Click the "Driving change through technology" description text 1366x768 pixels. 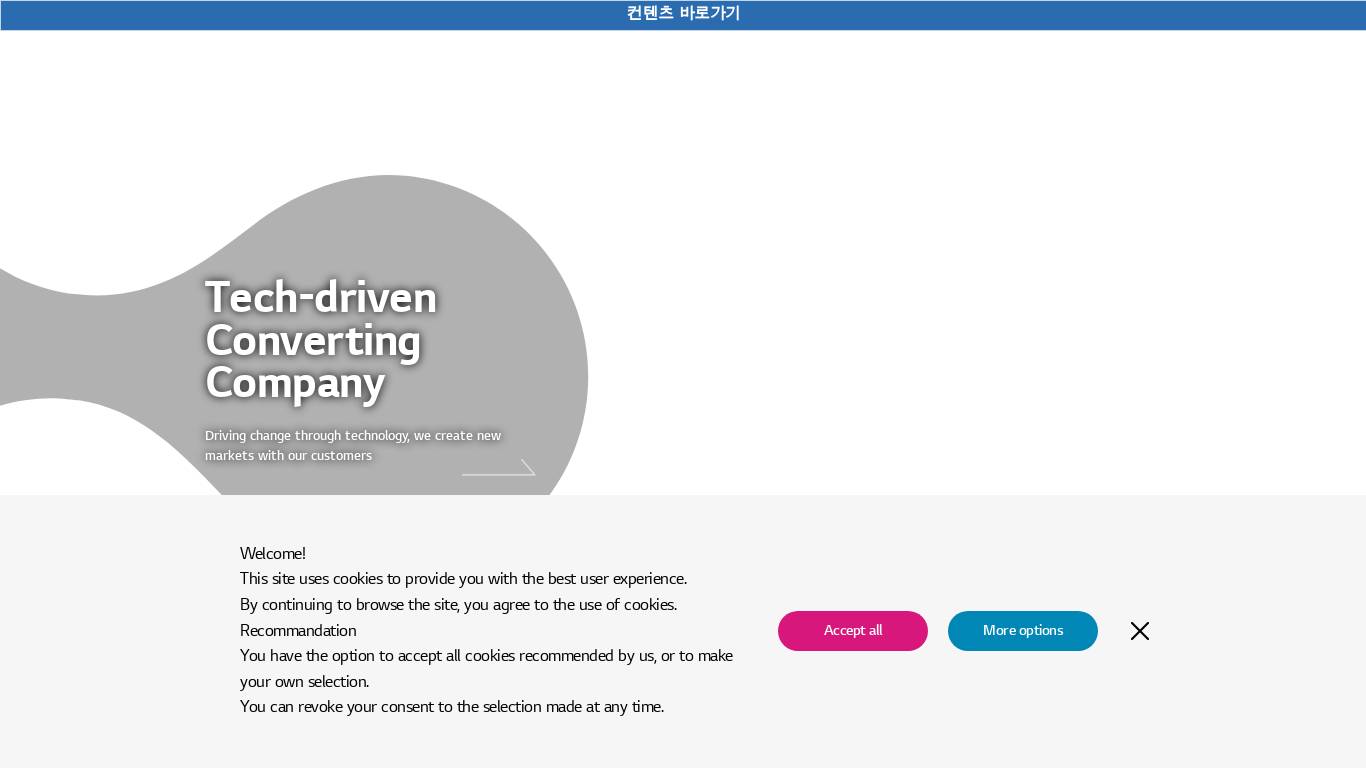click(x=353, y=445)
